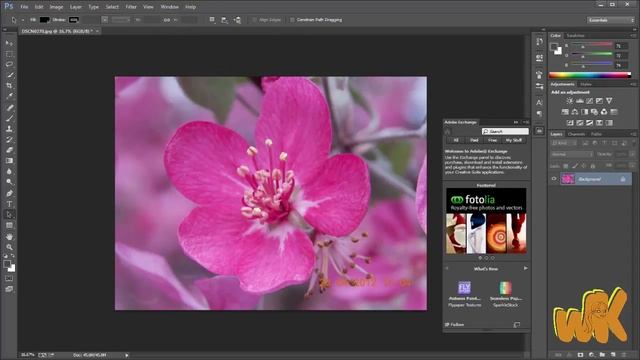Hide the Background layer
The image size is (640, 360).
click(554, 179)
